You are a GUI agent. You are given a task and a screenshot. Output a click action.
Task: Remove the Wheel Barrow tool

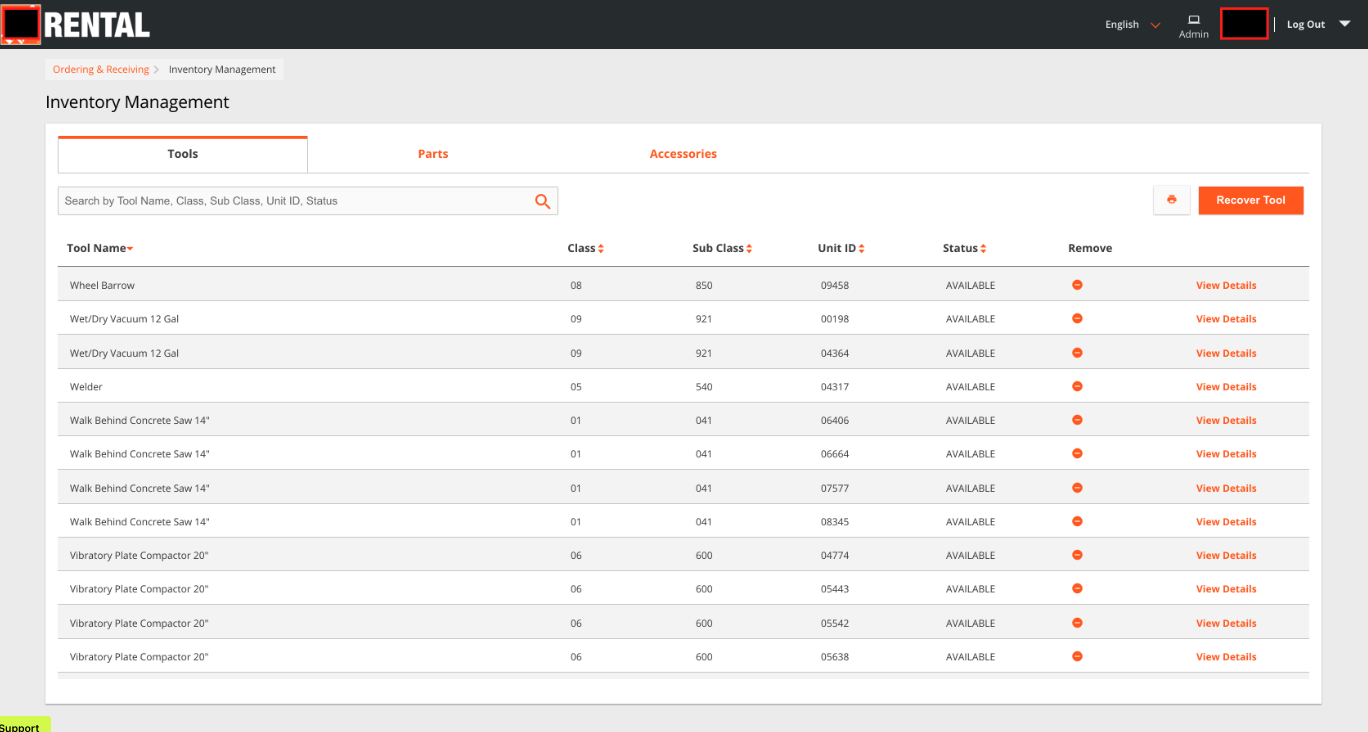[1077, 285]
